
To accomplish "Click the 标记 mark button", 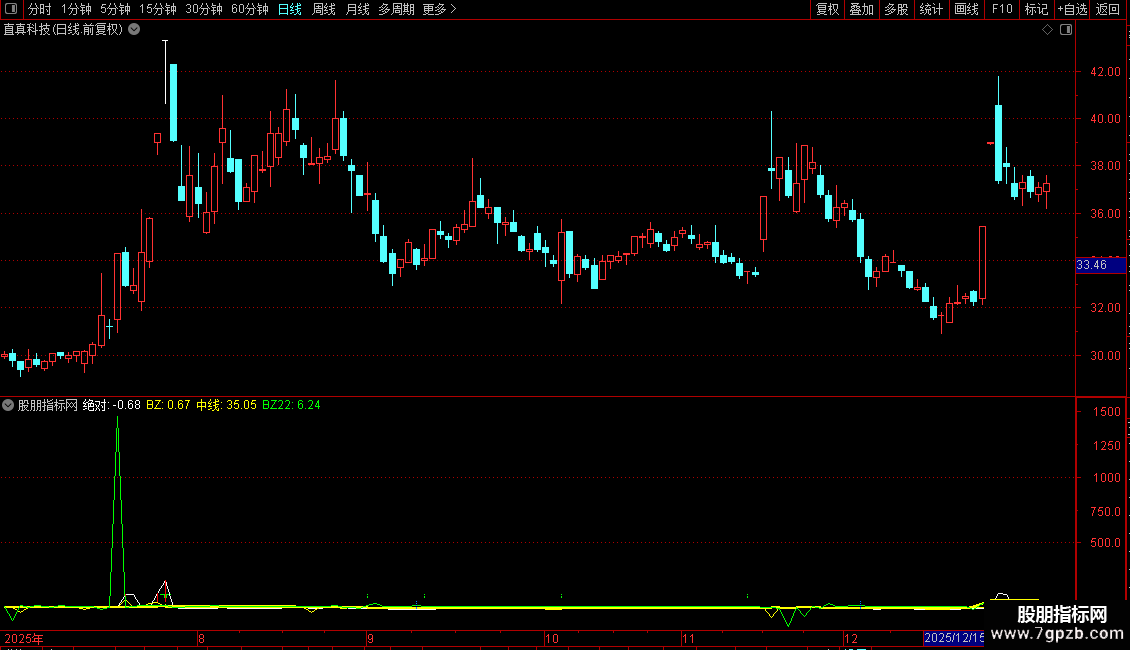I will coord(1036,9).
